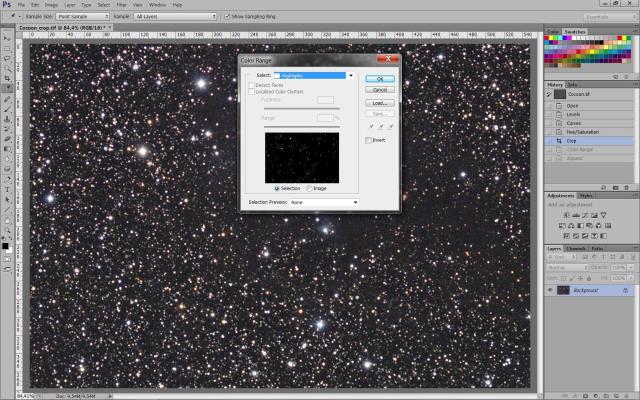This screenshot has width=640, height=400.
Task: Hide the Background layer via eye icon
Action: coord(550,290)
